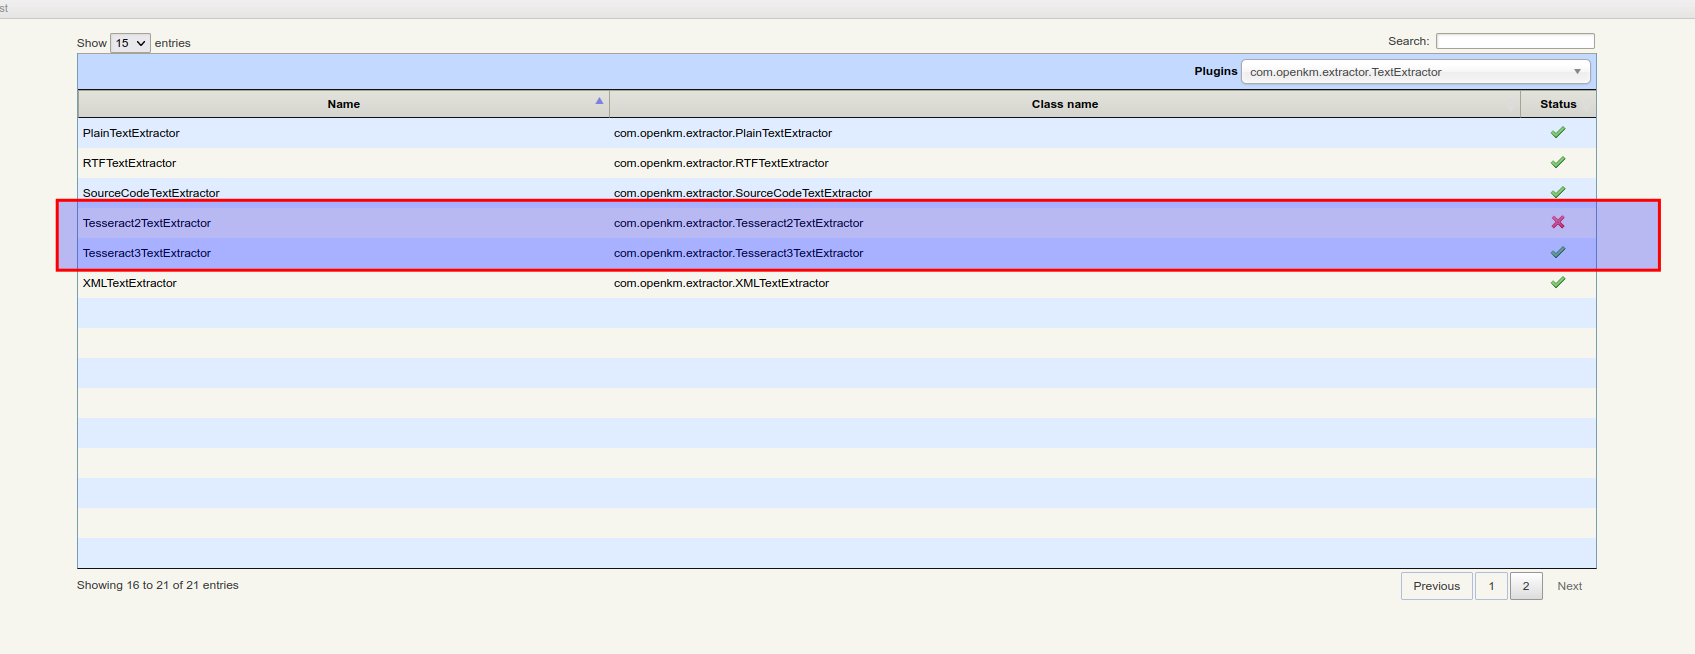Open the Show entries count dropdown
Viewport: 1695px width, 654px height.
(x=130, y=43)
